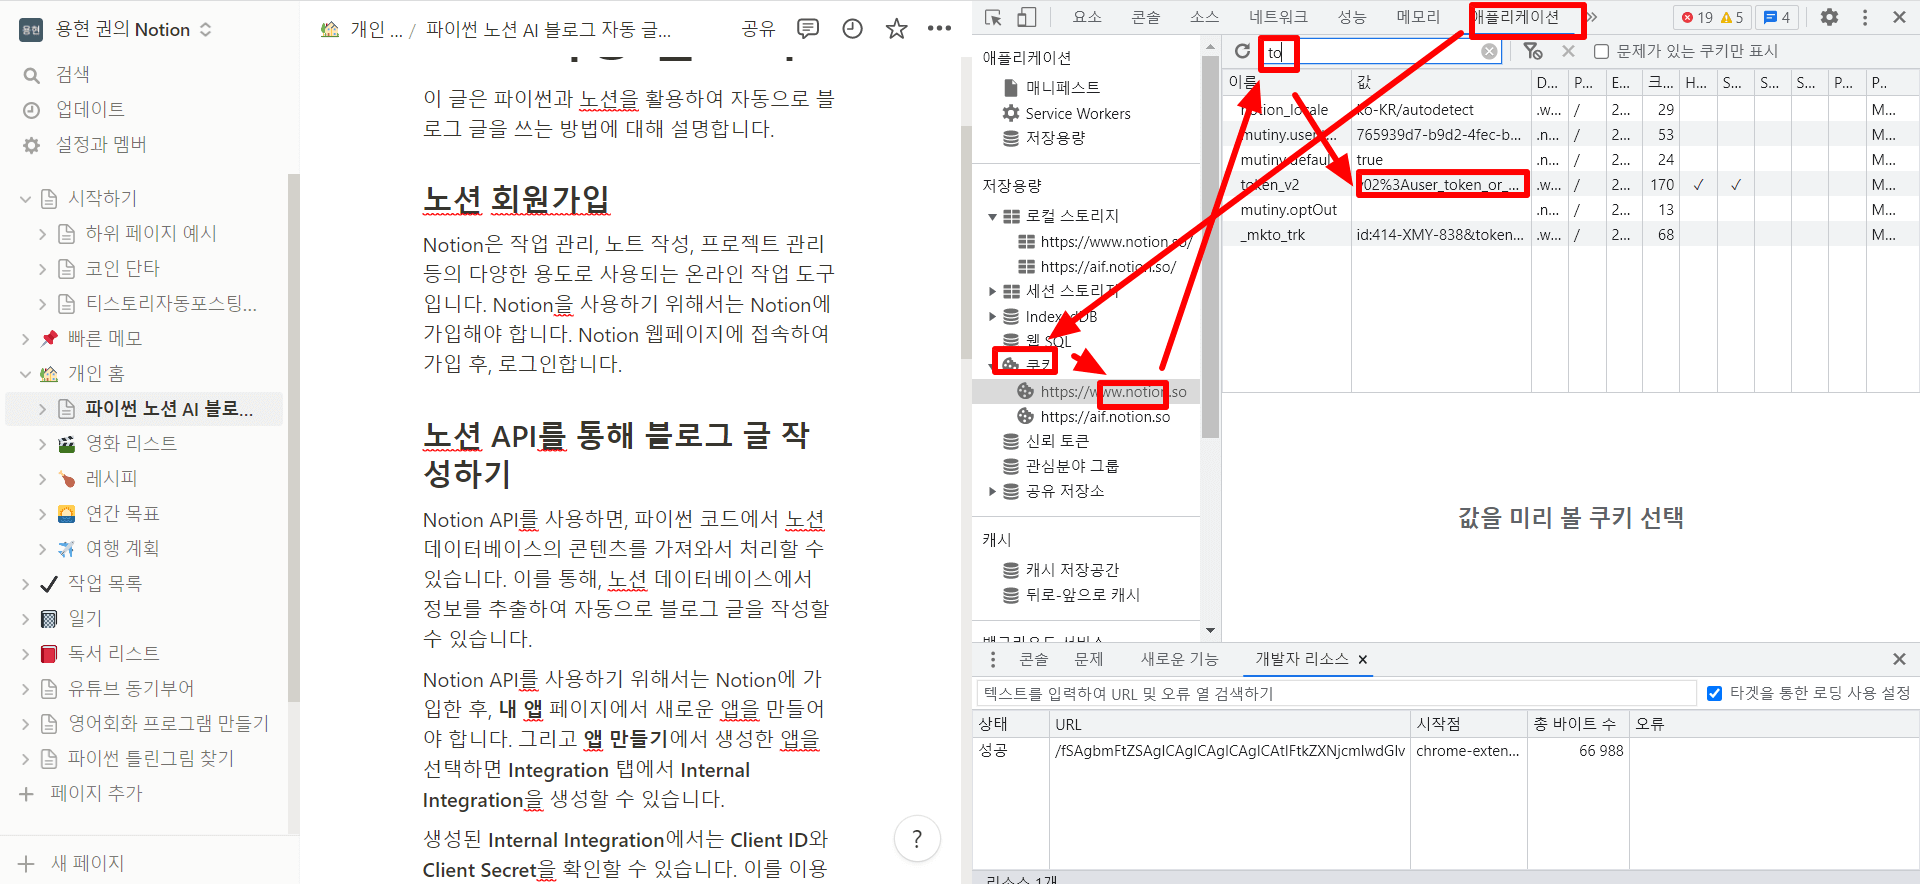Open the 작업 목록 page
This screenshot has height=884, width=1920.
point(104,584)
